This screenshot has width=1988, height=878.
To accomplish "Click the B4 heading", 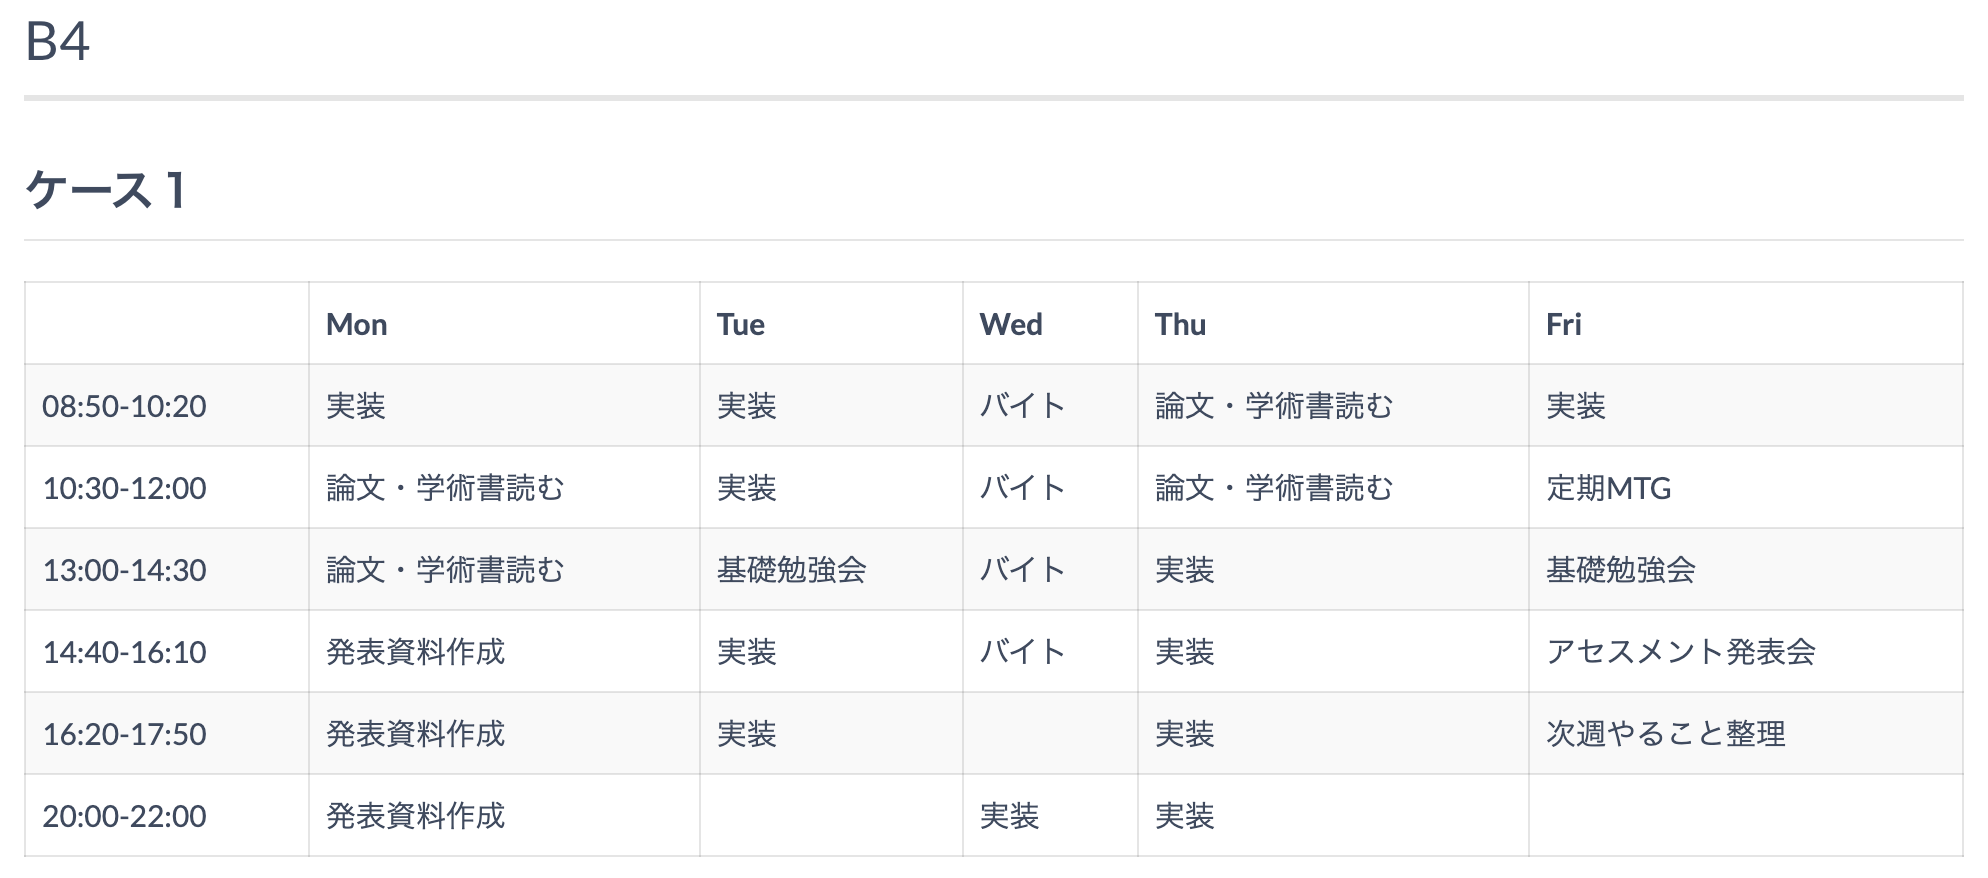I will click(x=57, y=42).
